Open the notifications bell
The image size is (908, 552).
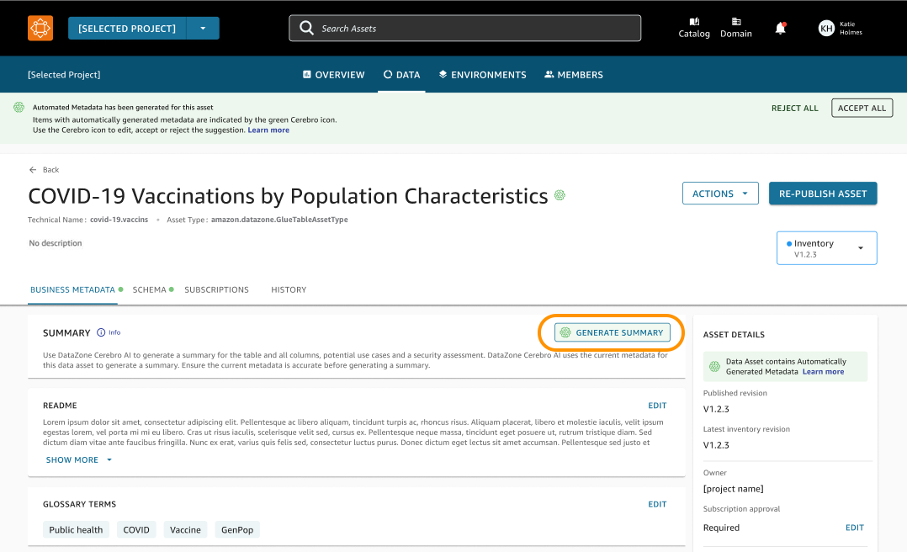point(781,28)
